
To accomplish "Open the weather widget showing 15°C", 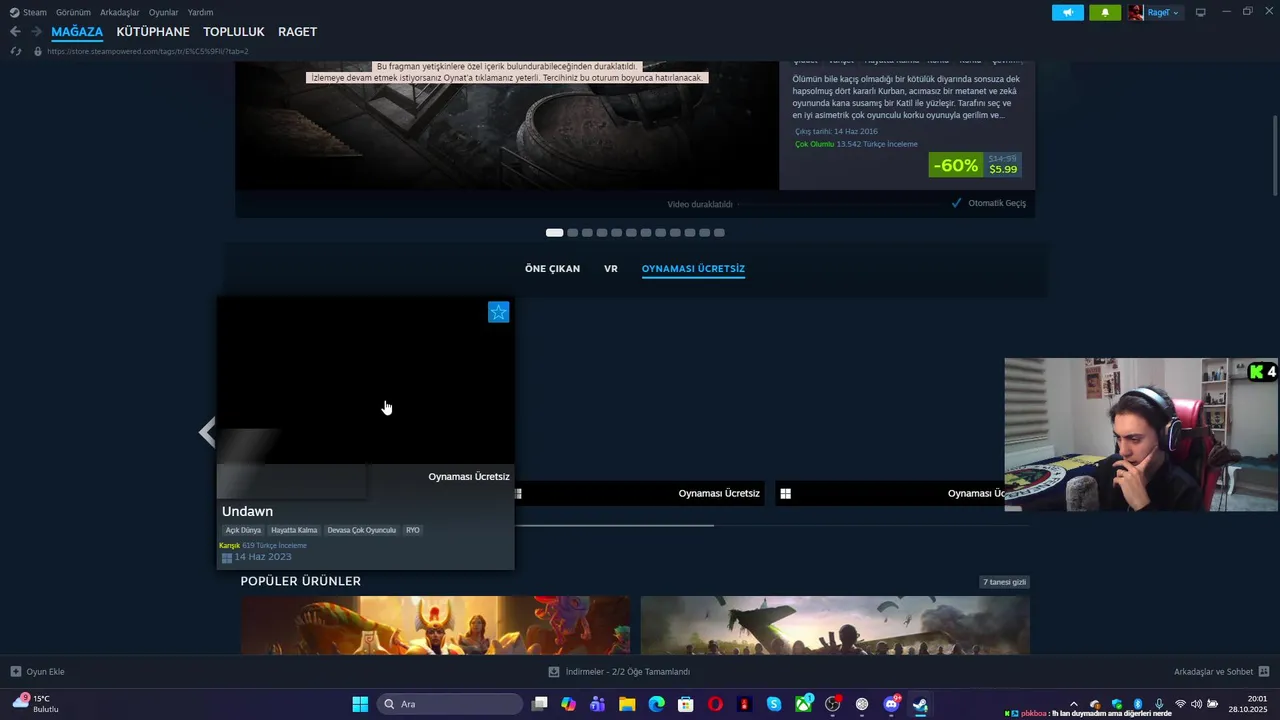I will point(36,704).
